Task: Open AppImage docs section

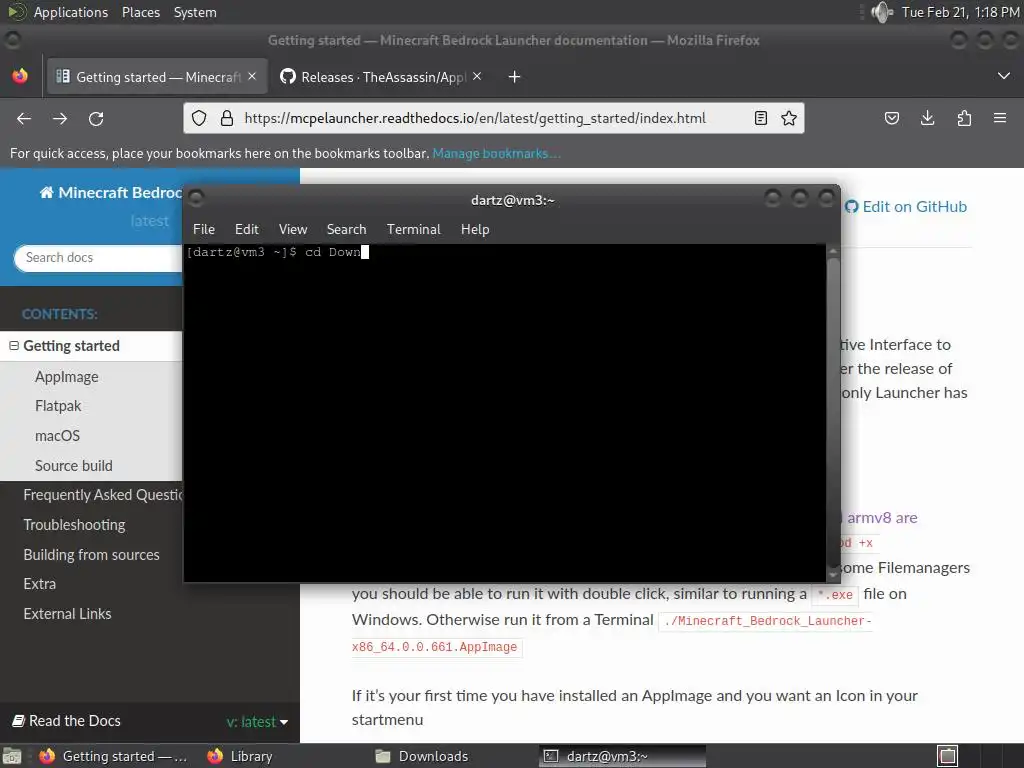Action: point(67,377)
